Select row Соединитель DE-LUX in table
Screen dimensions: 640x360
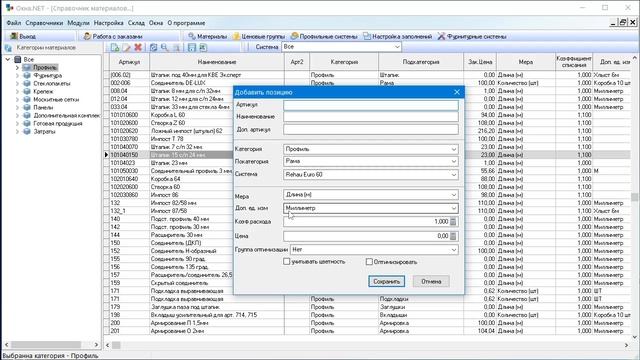(x=370, y=83)
